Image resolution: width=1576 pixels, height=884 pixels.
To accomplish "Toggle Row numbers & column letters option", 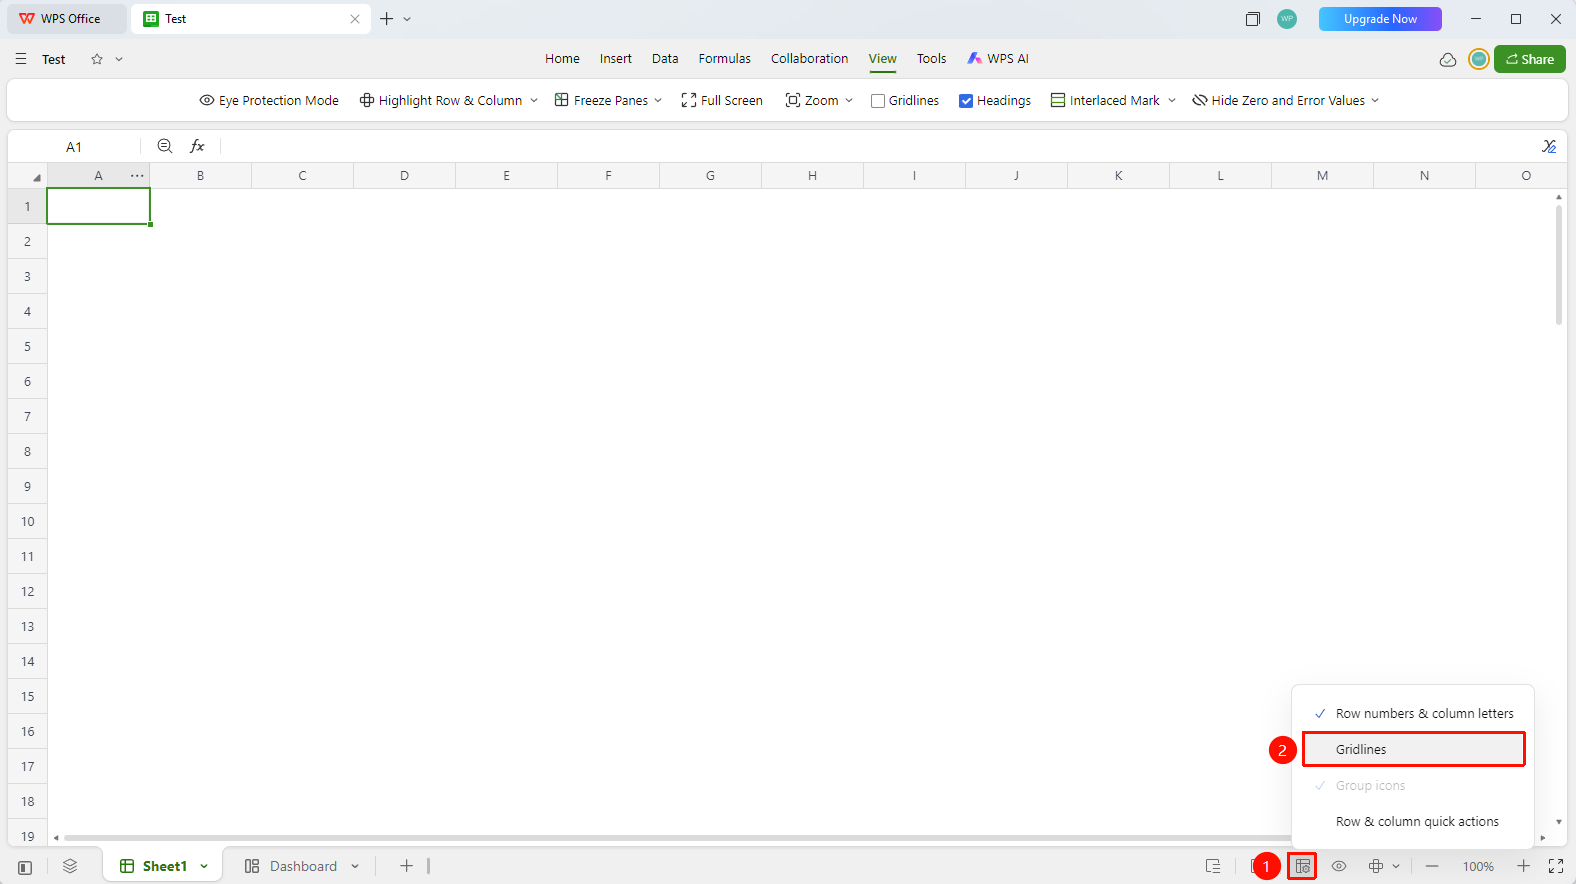I will (x=1414, y=714).
